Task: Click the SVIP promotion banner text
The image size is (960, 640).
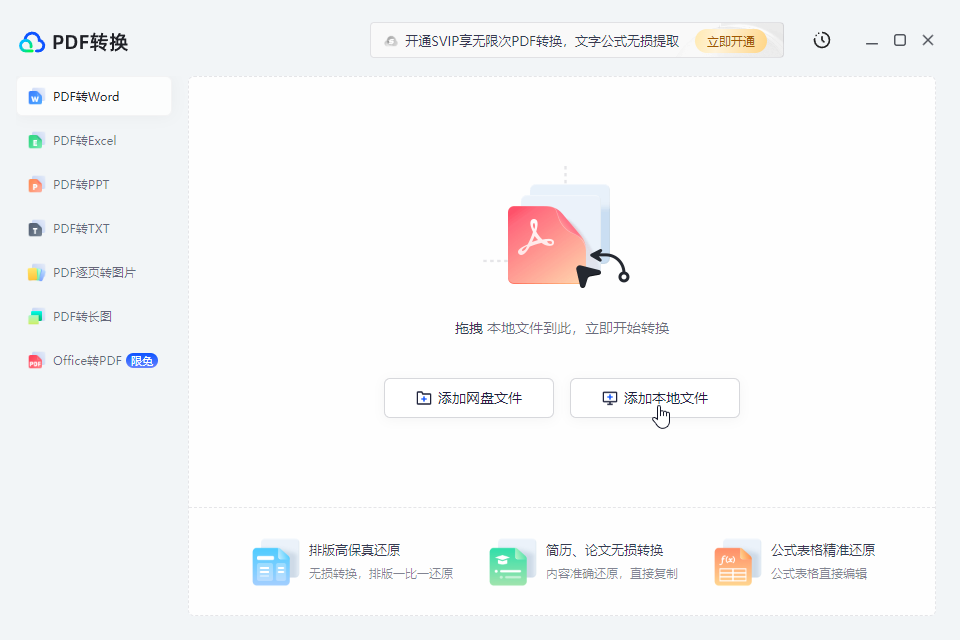Action: pos(542,41)
